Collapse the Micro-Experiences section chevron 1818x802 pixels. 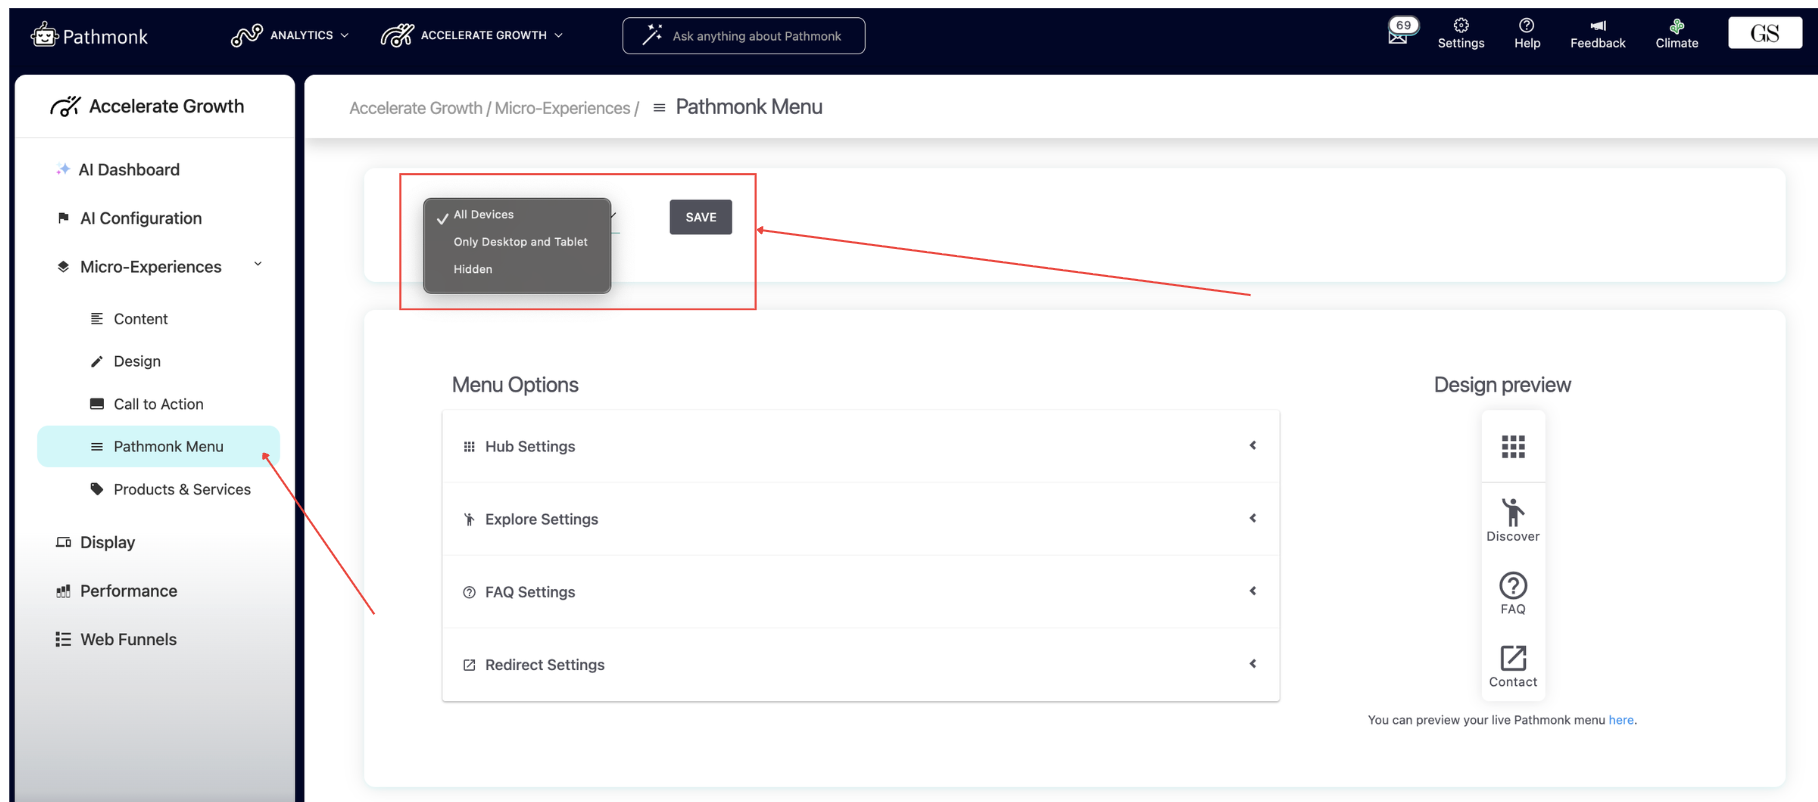[x=258, y=265]
